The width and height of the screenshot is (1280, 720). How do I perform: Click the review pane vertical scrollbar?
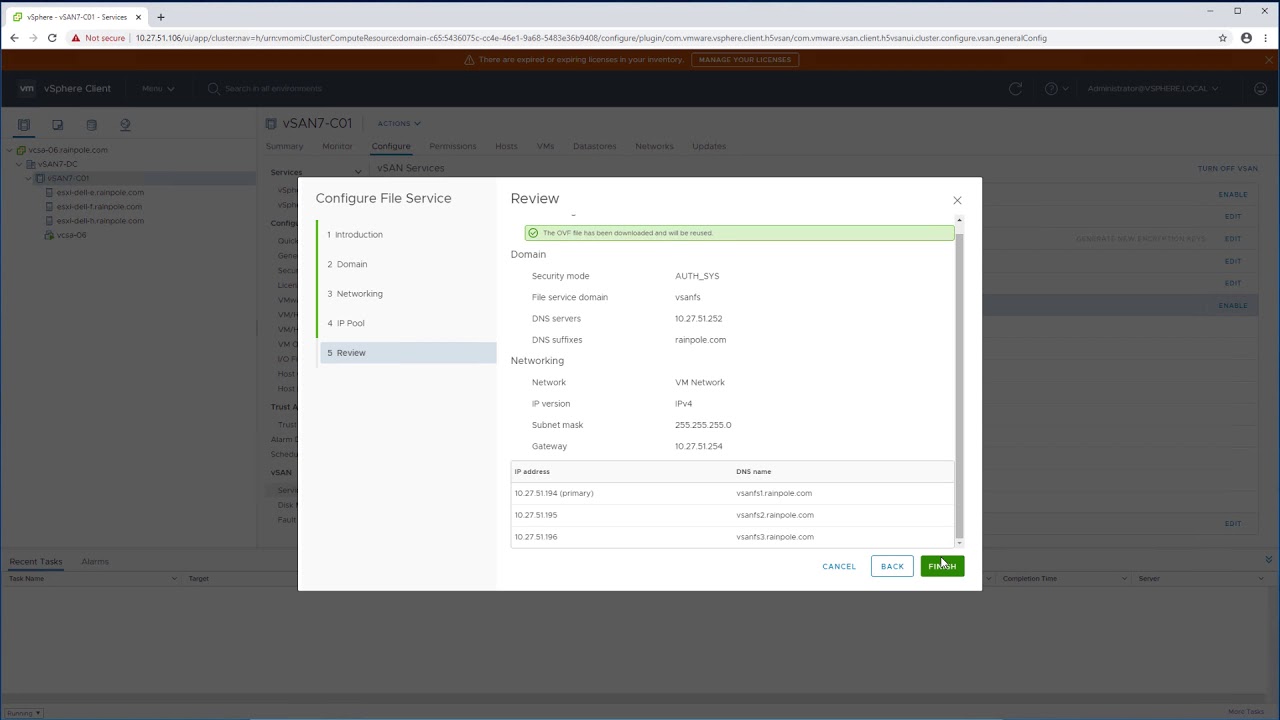click(x=959, y=385)
